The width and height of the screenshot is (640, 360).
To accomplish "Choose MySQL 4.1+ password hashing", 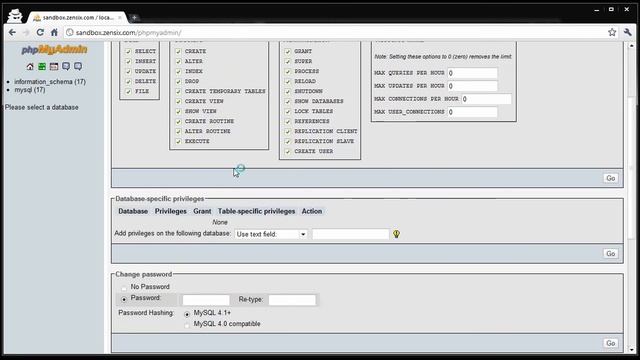I will (x=187, y=314).
